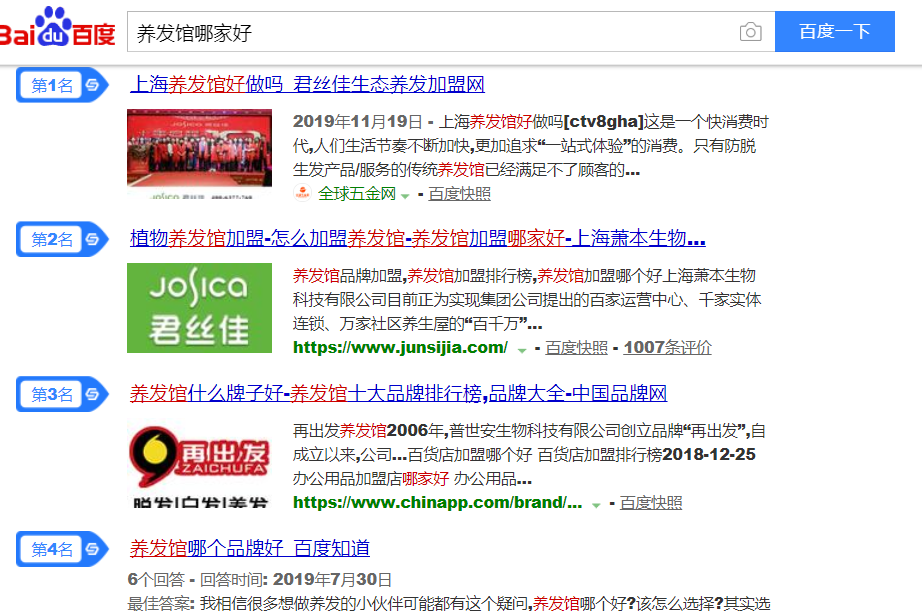Viewport: 922px width, 611px height.
Task: Expand the dropdown arrow beside 全球五金网
Action: [405, 196]
